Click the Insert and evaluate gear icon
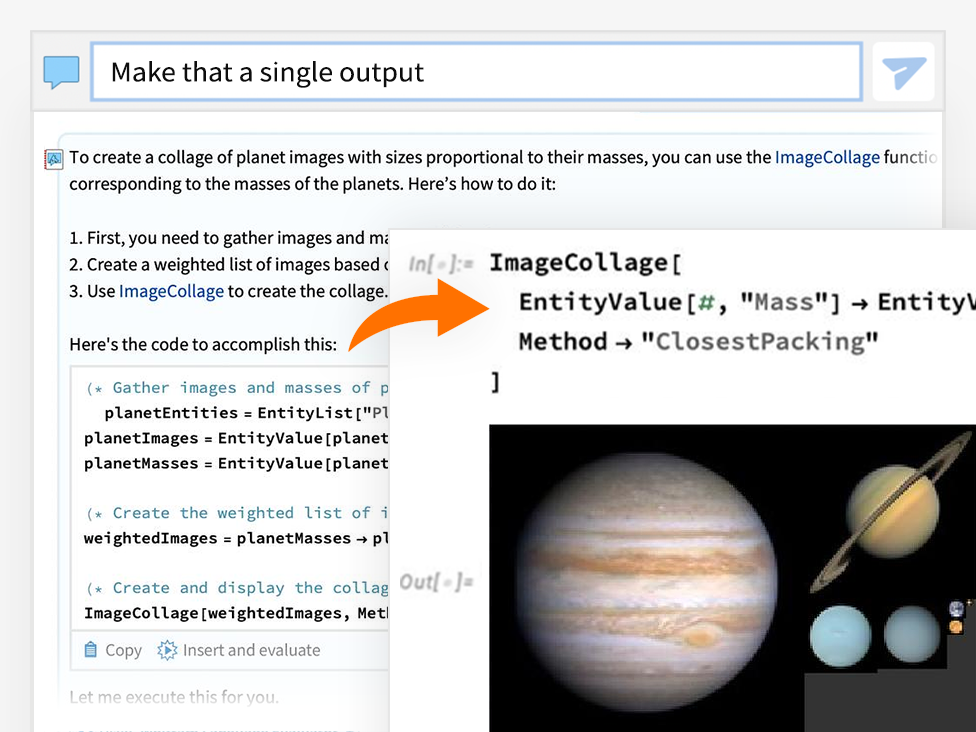 point(167,650)
